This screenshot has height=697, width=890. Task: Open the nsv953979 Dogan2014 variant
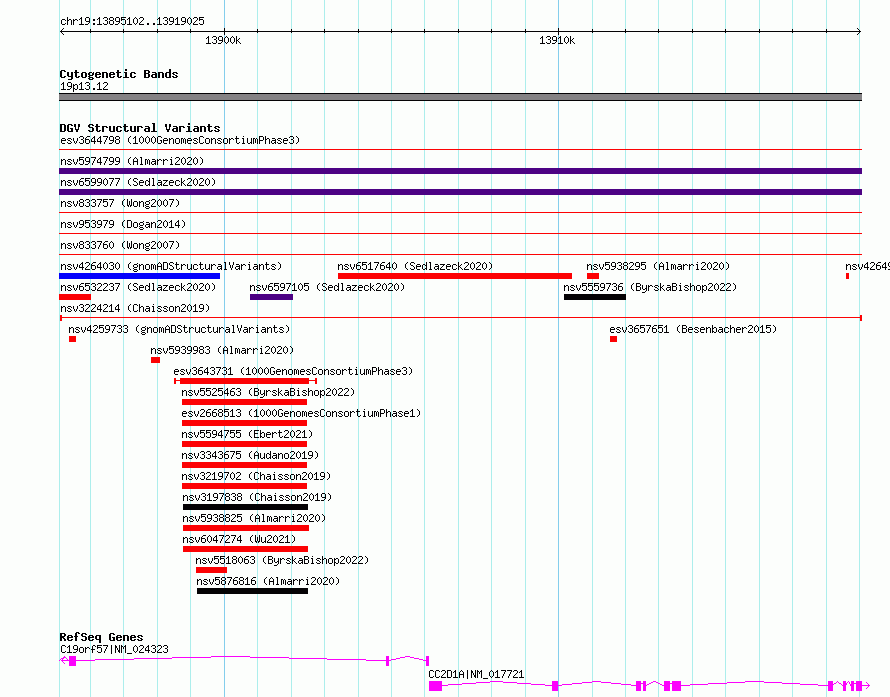(123, 224)
